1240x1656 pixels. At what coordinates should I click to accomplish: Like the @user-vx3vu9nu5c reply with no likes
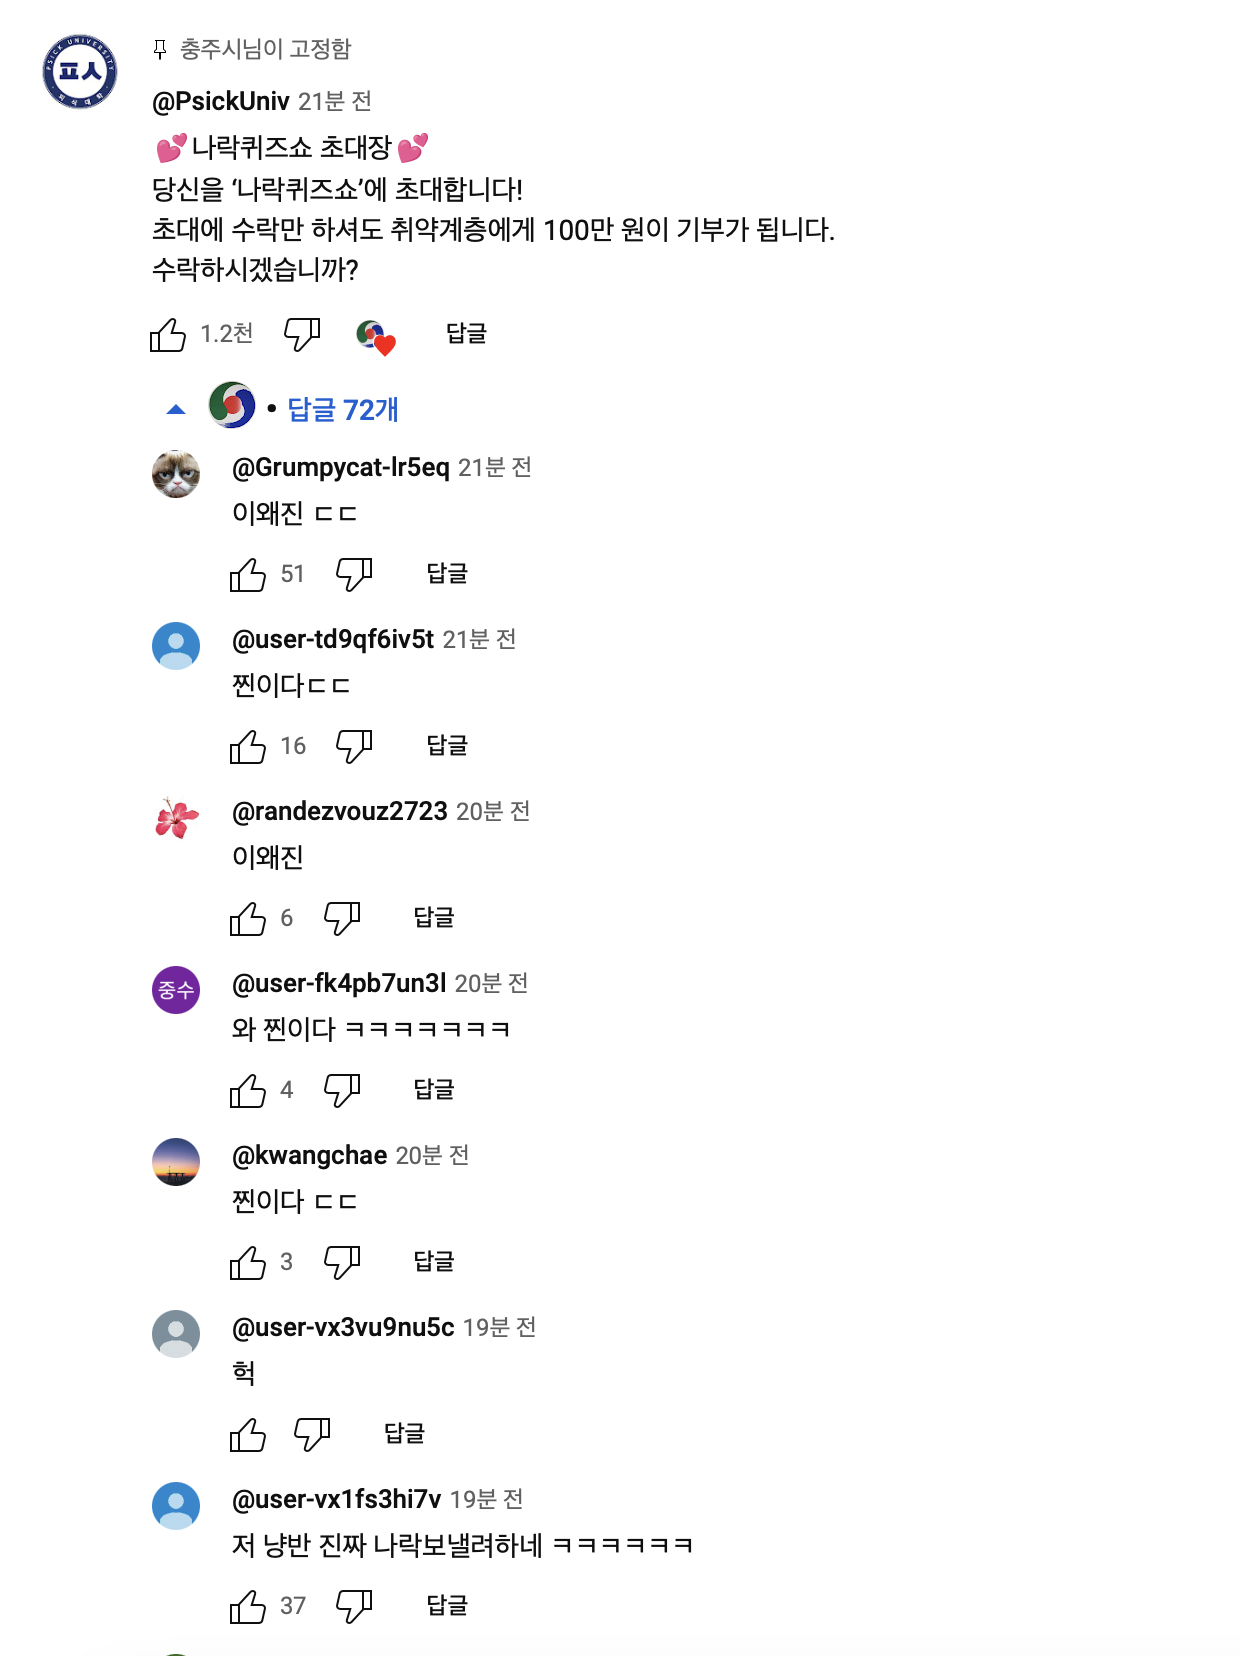pos(248,1435)
